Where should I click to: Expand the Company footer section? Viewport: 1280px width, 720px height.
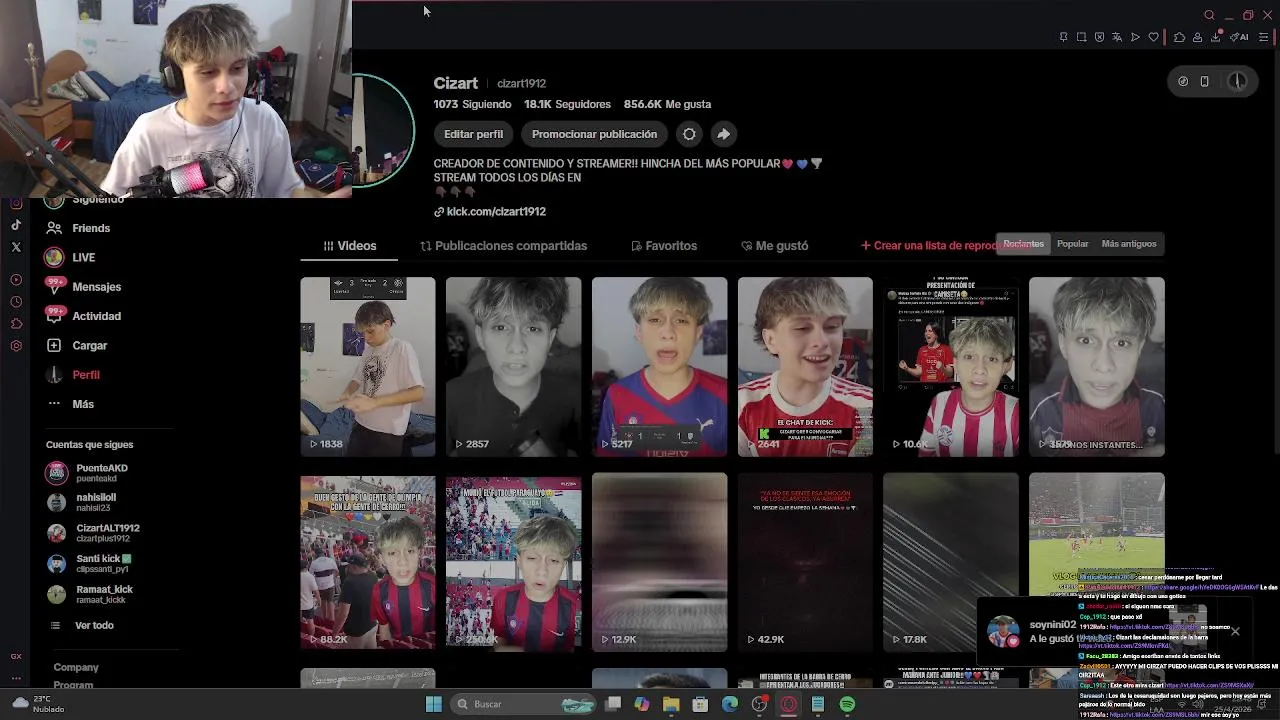[x=76, y=667]
